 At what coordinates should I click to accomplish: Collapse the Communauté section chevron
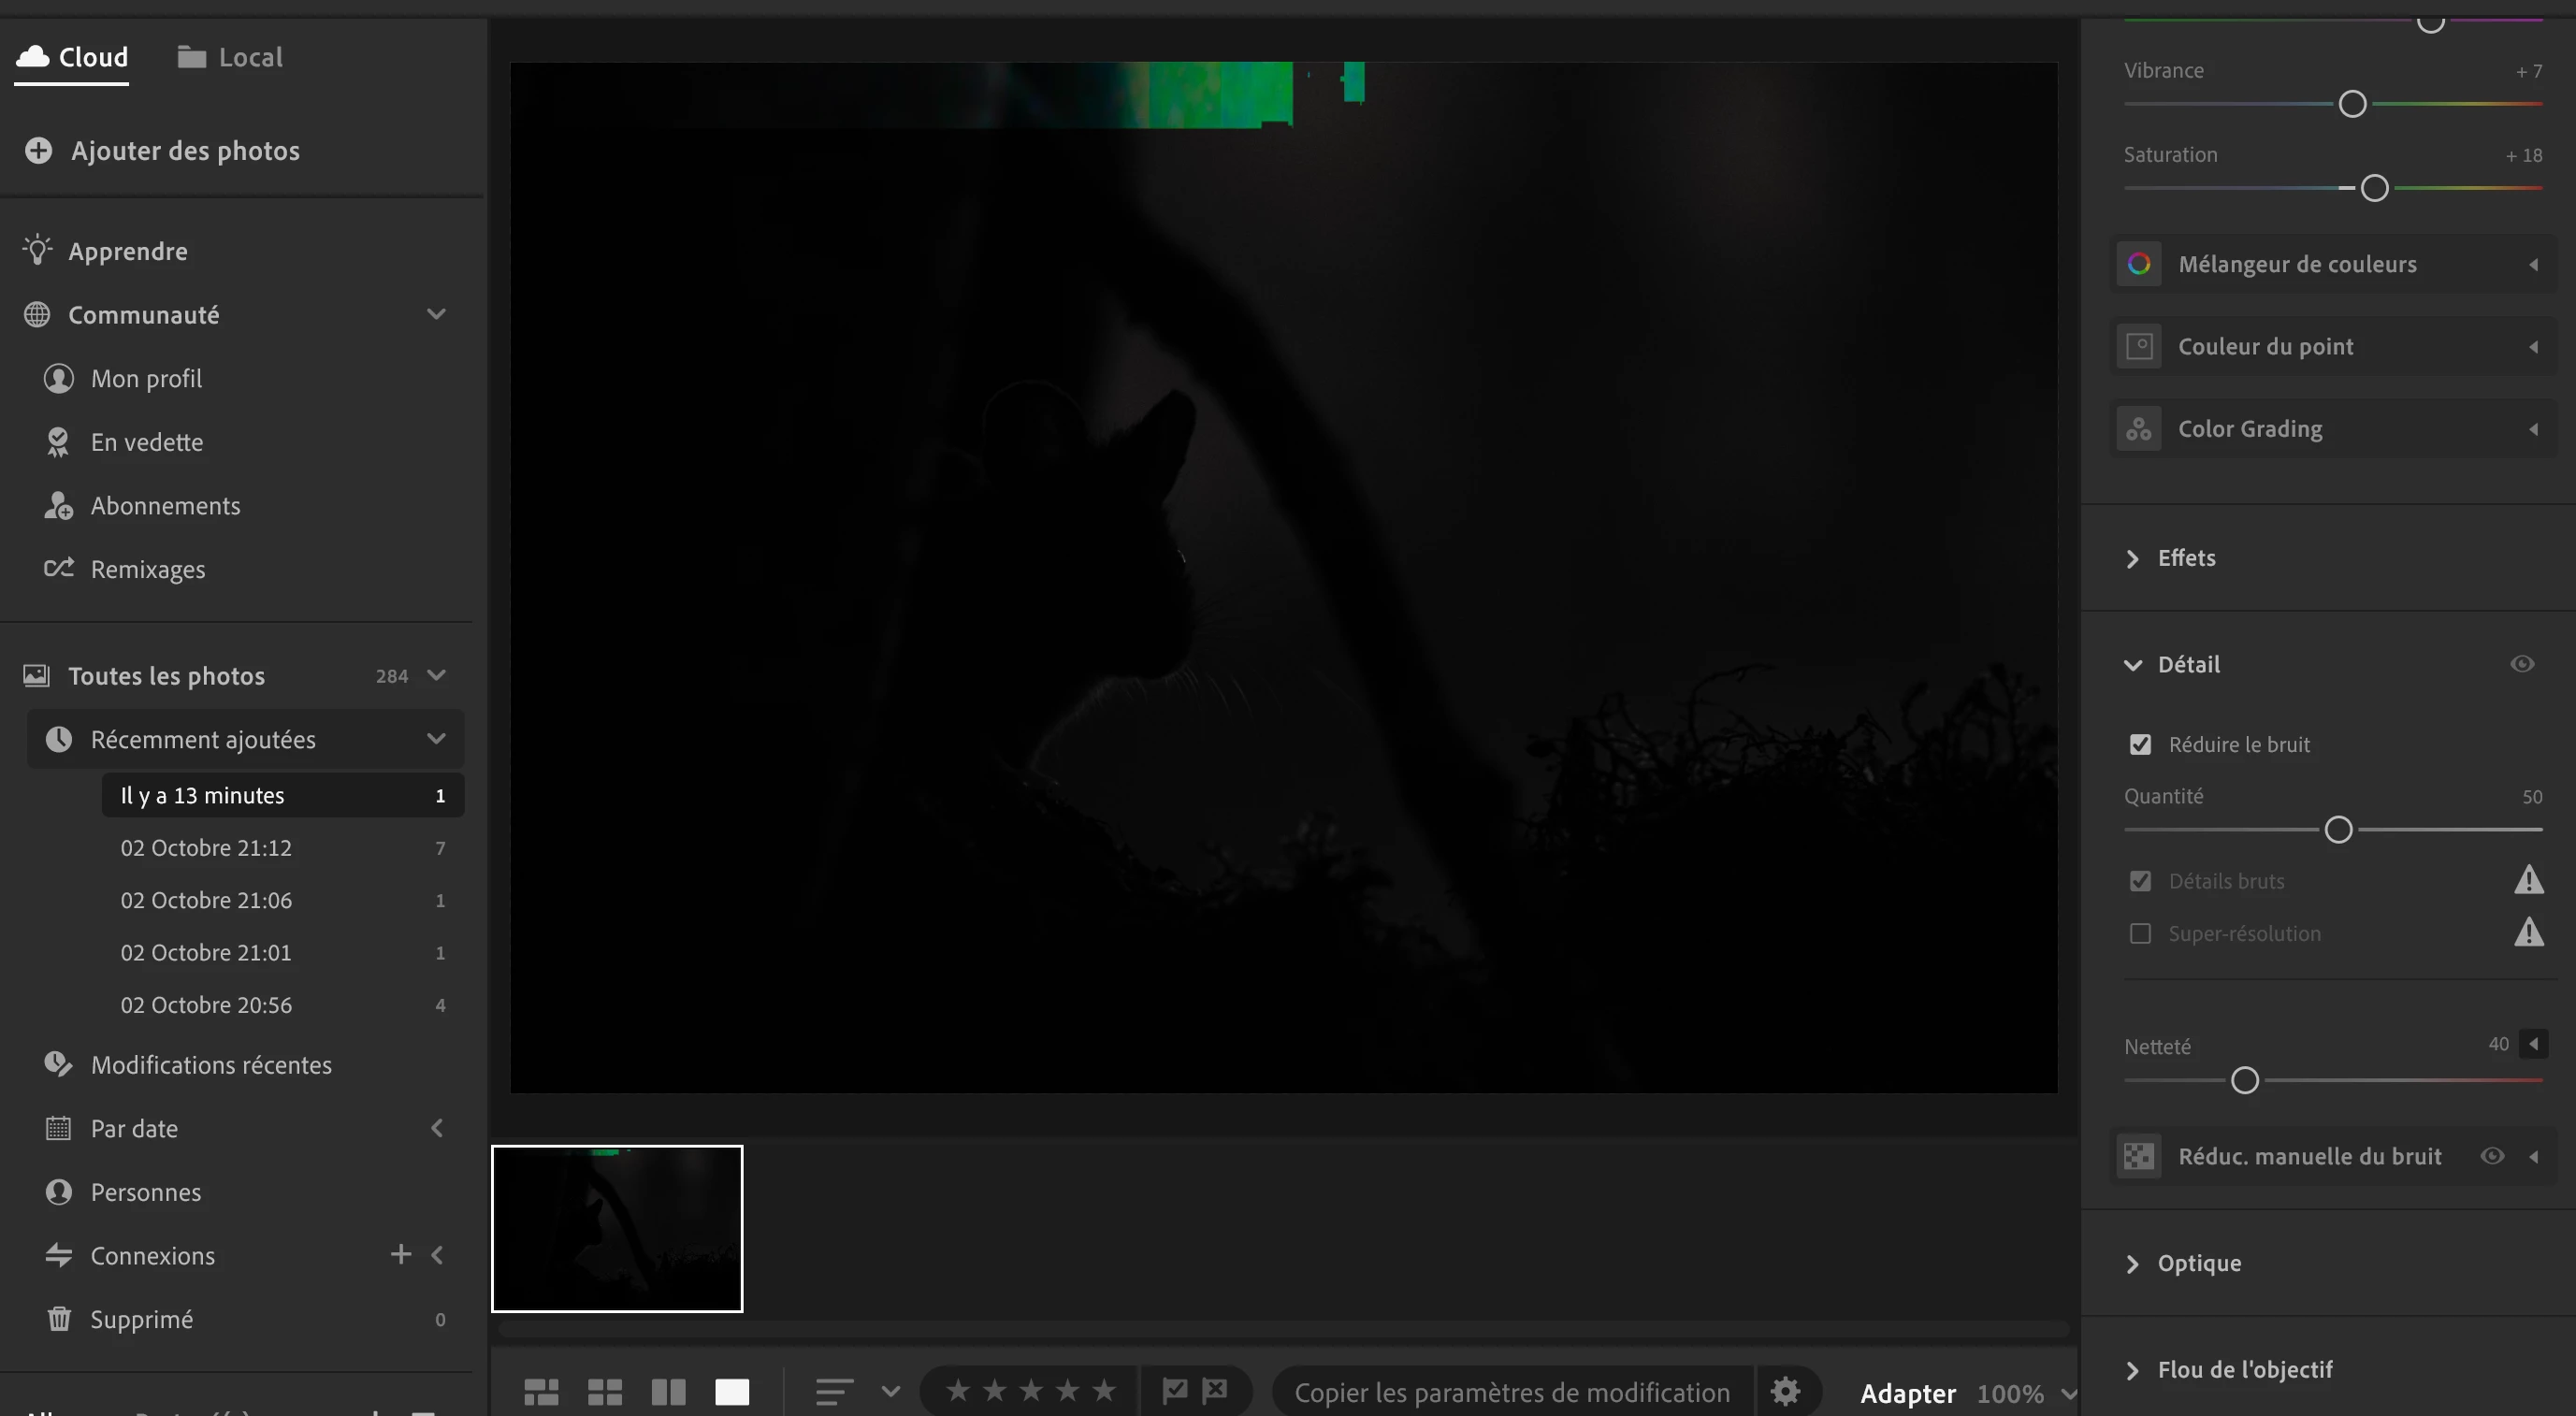pyautogui.click(x=436, y=314)
